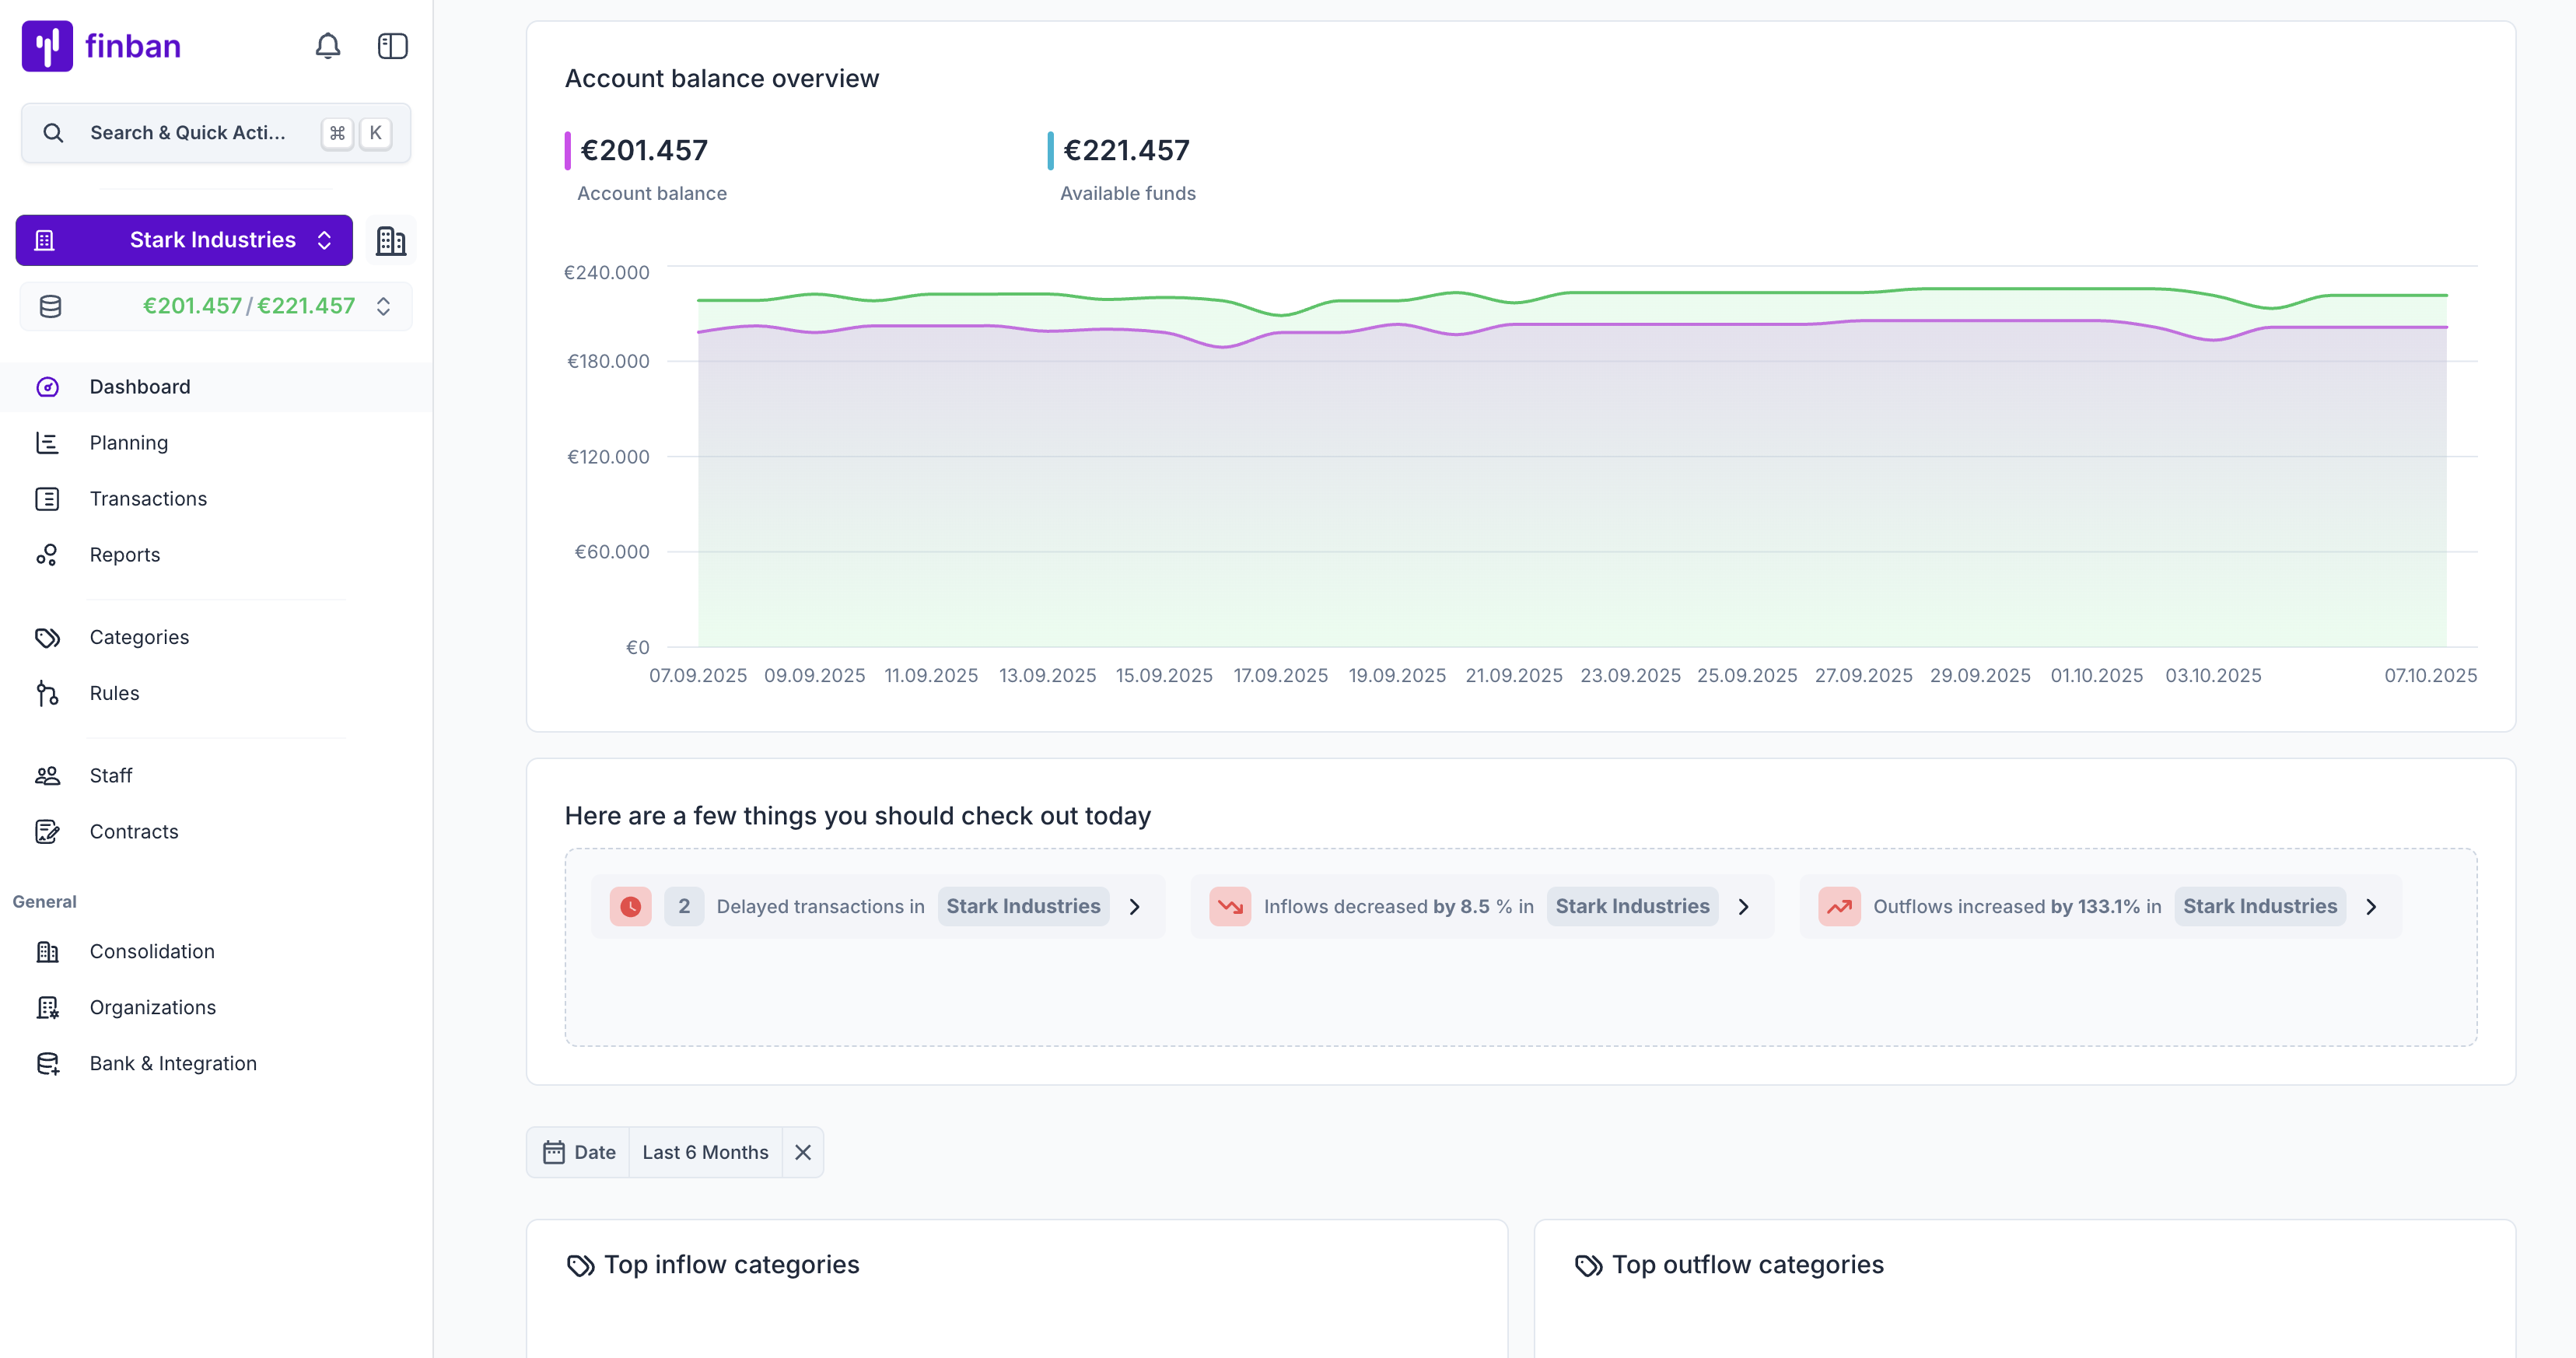Click the blue Available funds legend marker

point(1050,150)
